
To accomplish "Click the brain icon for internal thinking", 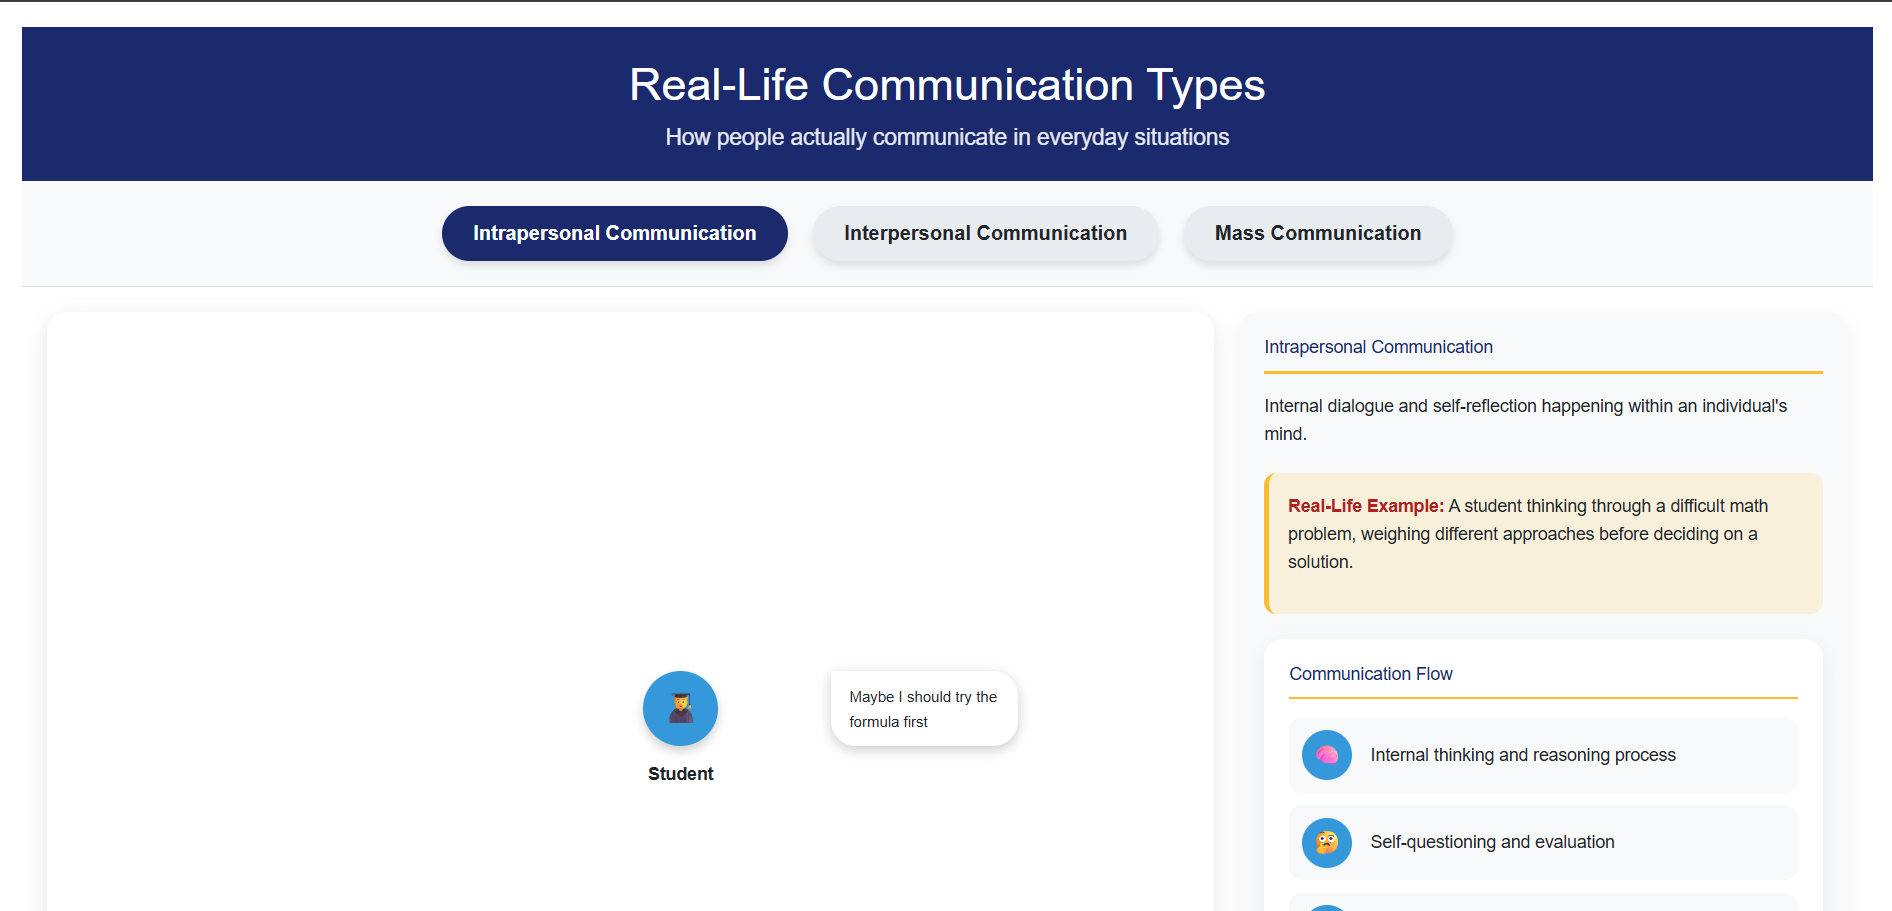I will (x=1326, y=755).
